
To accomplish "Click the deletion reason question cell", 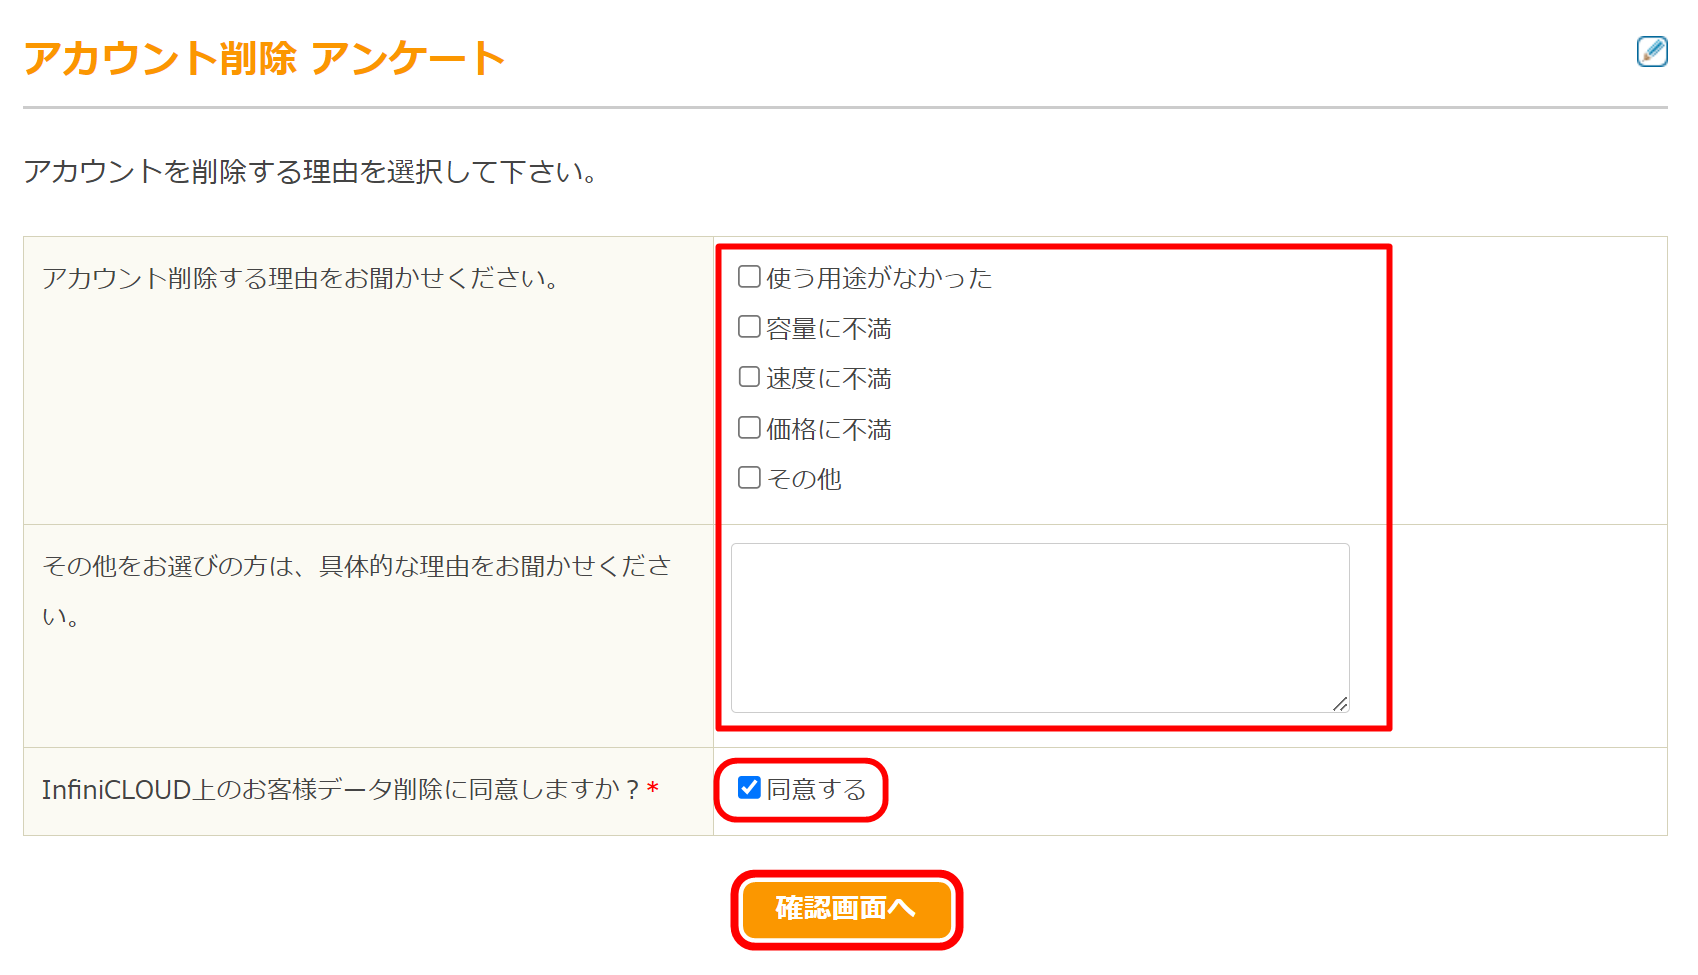I will [x=300, y=279].
